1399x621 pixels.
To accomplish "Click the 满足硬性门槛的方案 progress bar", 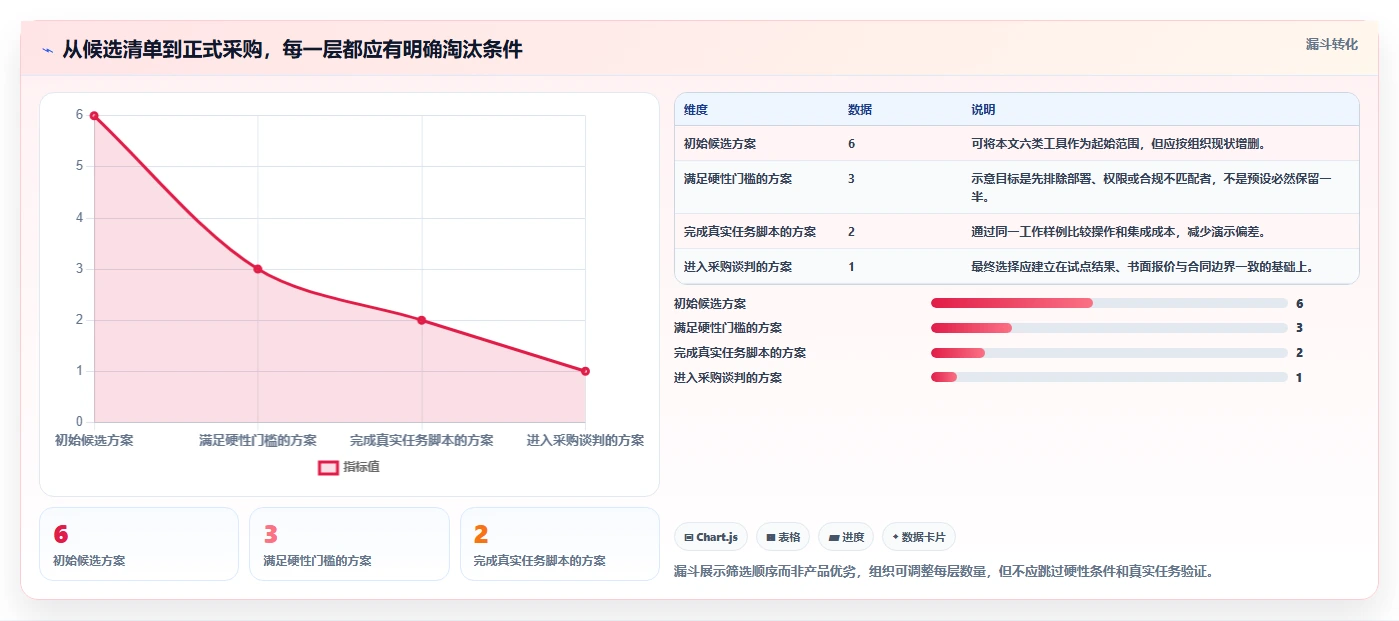I will pyautogui.click(x=1109, y=328).
